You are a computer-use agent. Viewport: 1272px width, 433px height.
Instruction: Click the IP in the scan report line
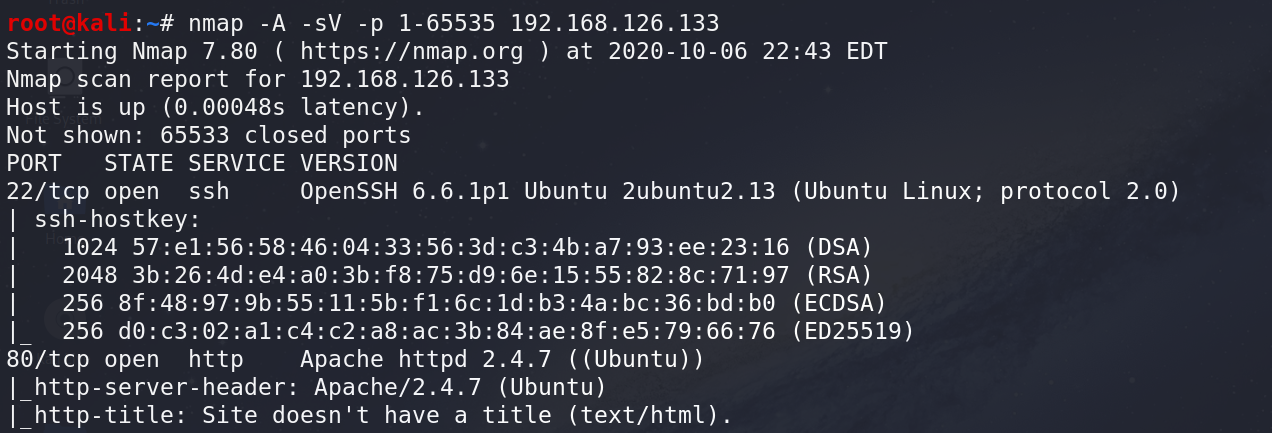(x=404, y=78)
